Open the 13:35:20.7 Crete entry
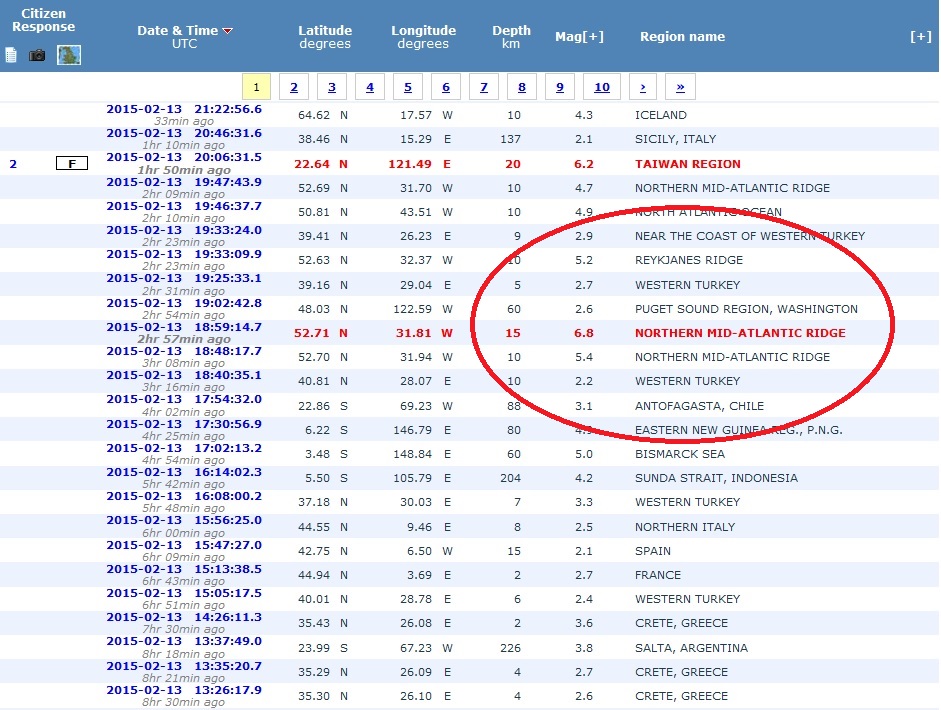 (184, 666)
